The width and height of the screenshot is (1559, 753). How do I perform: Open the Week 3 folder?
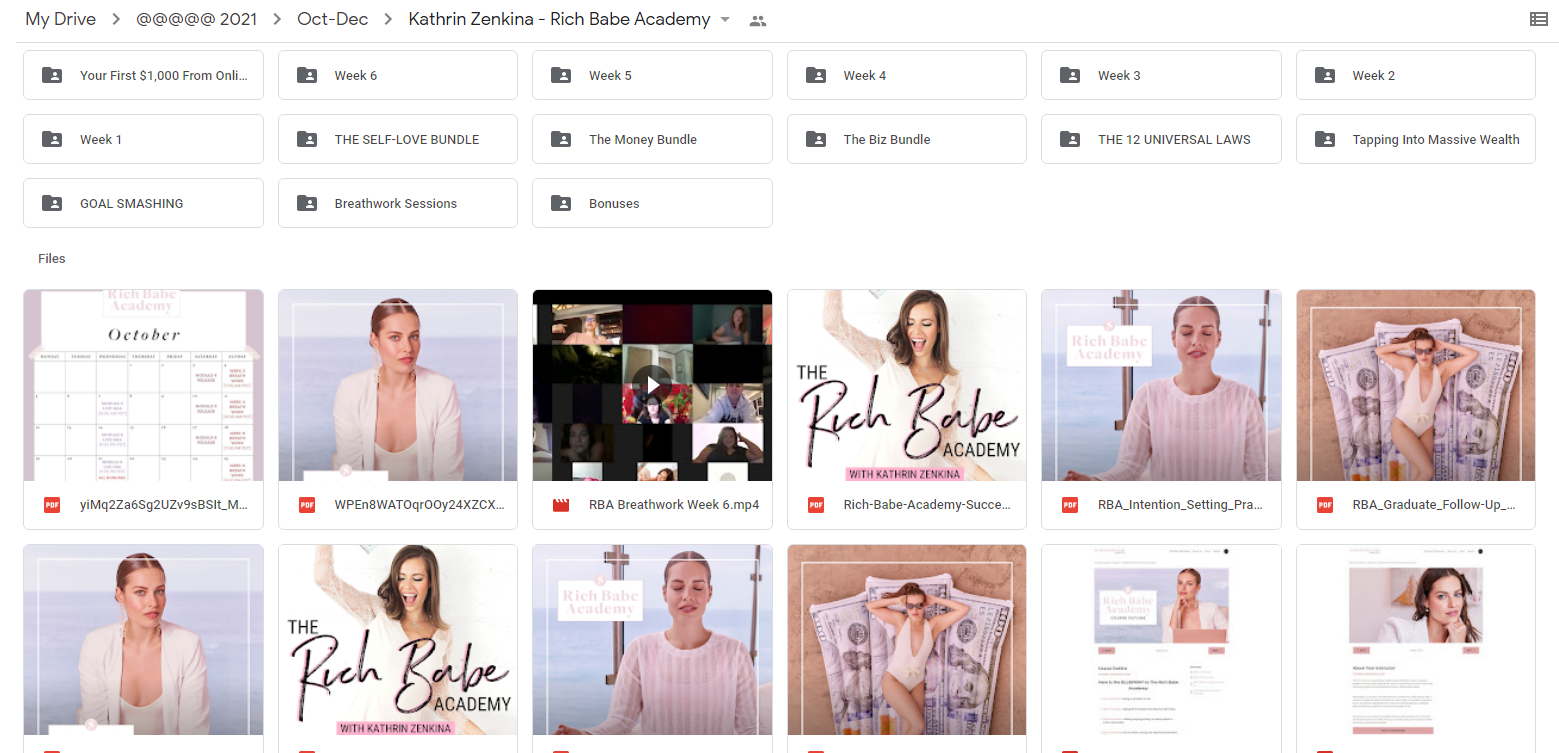pos(1161,75)
